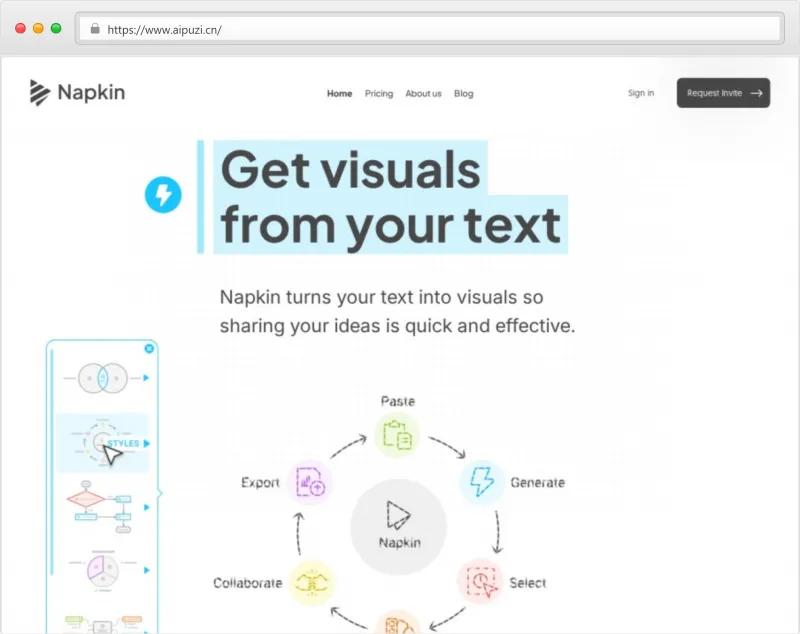
Task: Click the green Paste clipboard icon
Action: coord(397,435)
